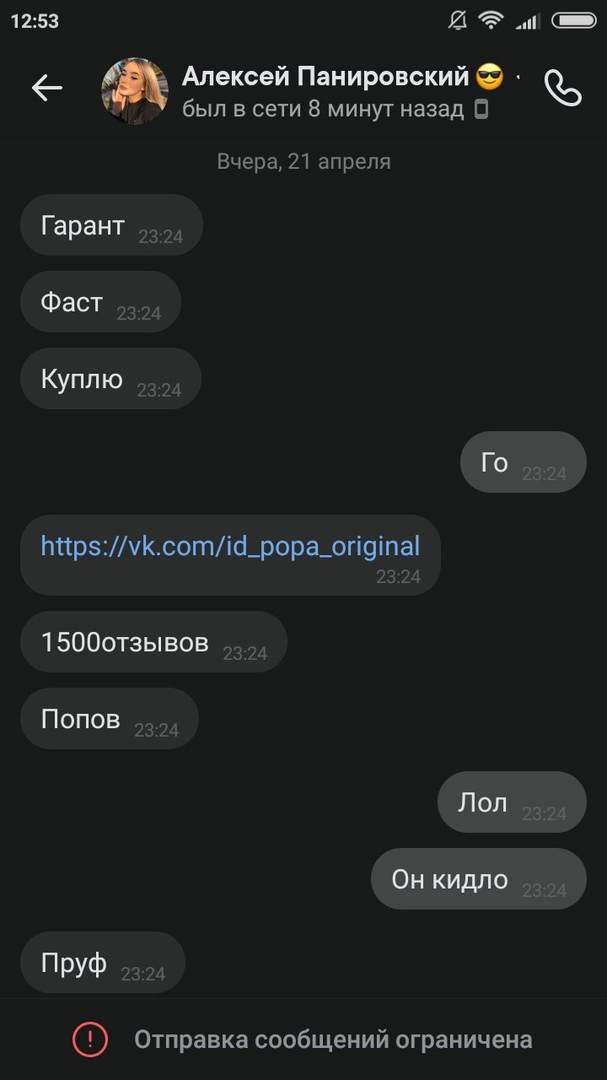This screenshot has width=607, height=1080.
Task: Select the outgoing "Го" message
Action: 522,463
